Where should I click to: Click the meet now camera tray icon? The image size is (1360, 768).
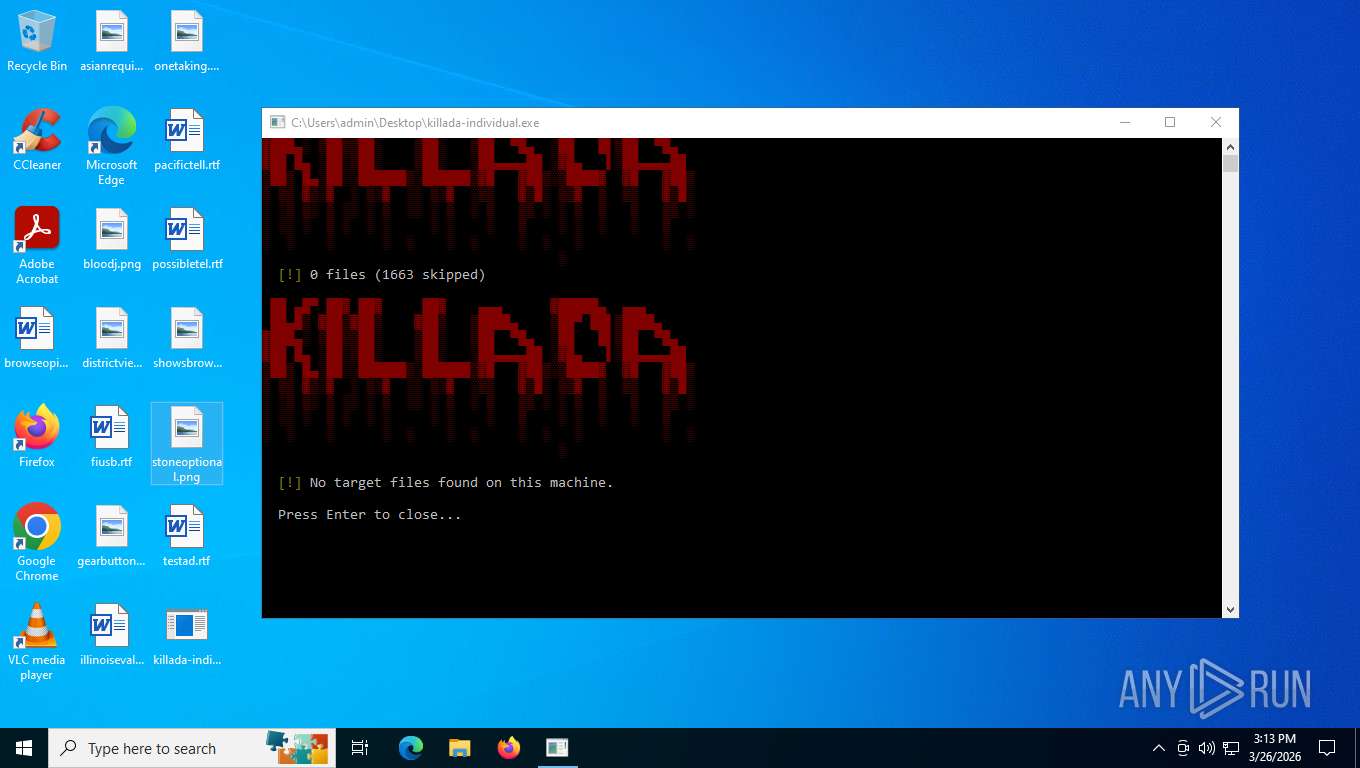tap(1183, 748)
